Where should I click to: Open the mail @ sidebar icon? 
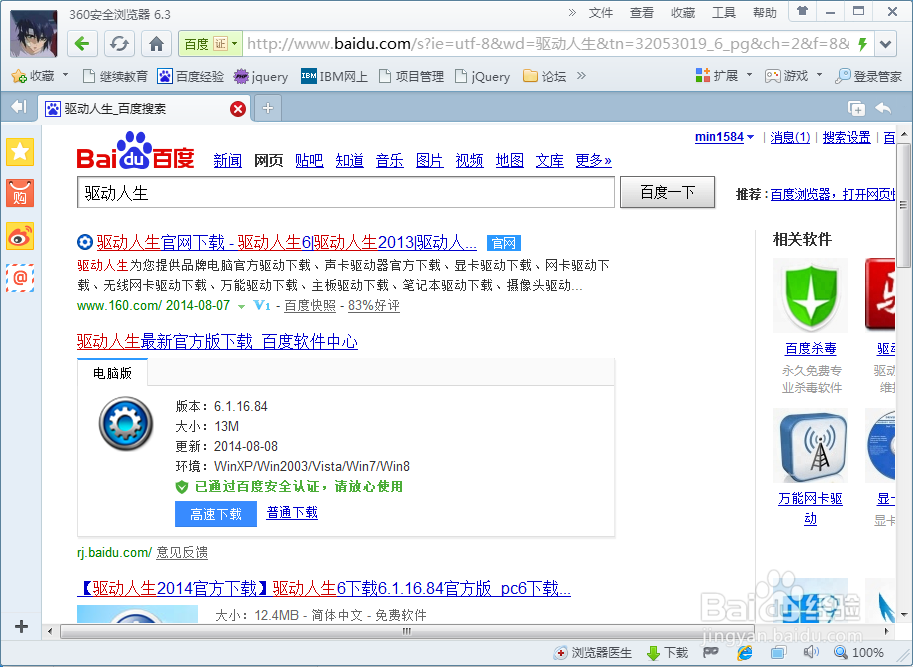(20, 278)
